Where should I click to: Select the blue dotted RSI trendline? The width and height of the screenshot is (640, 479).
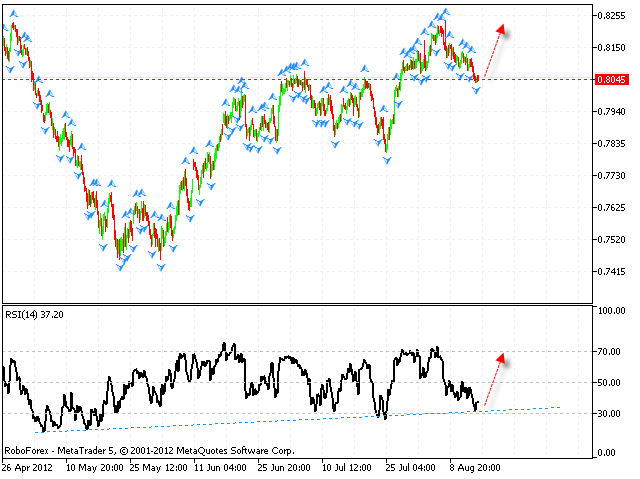(x=300, y=418)
